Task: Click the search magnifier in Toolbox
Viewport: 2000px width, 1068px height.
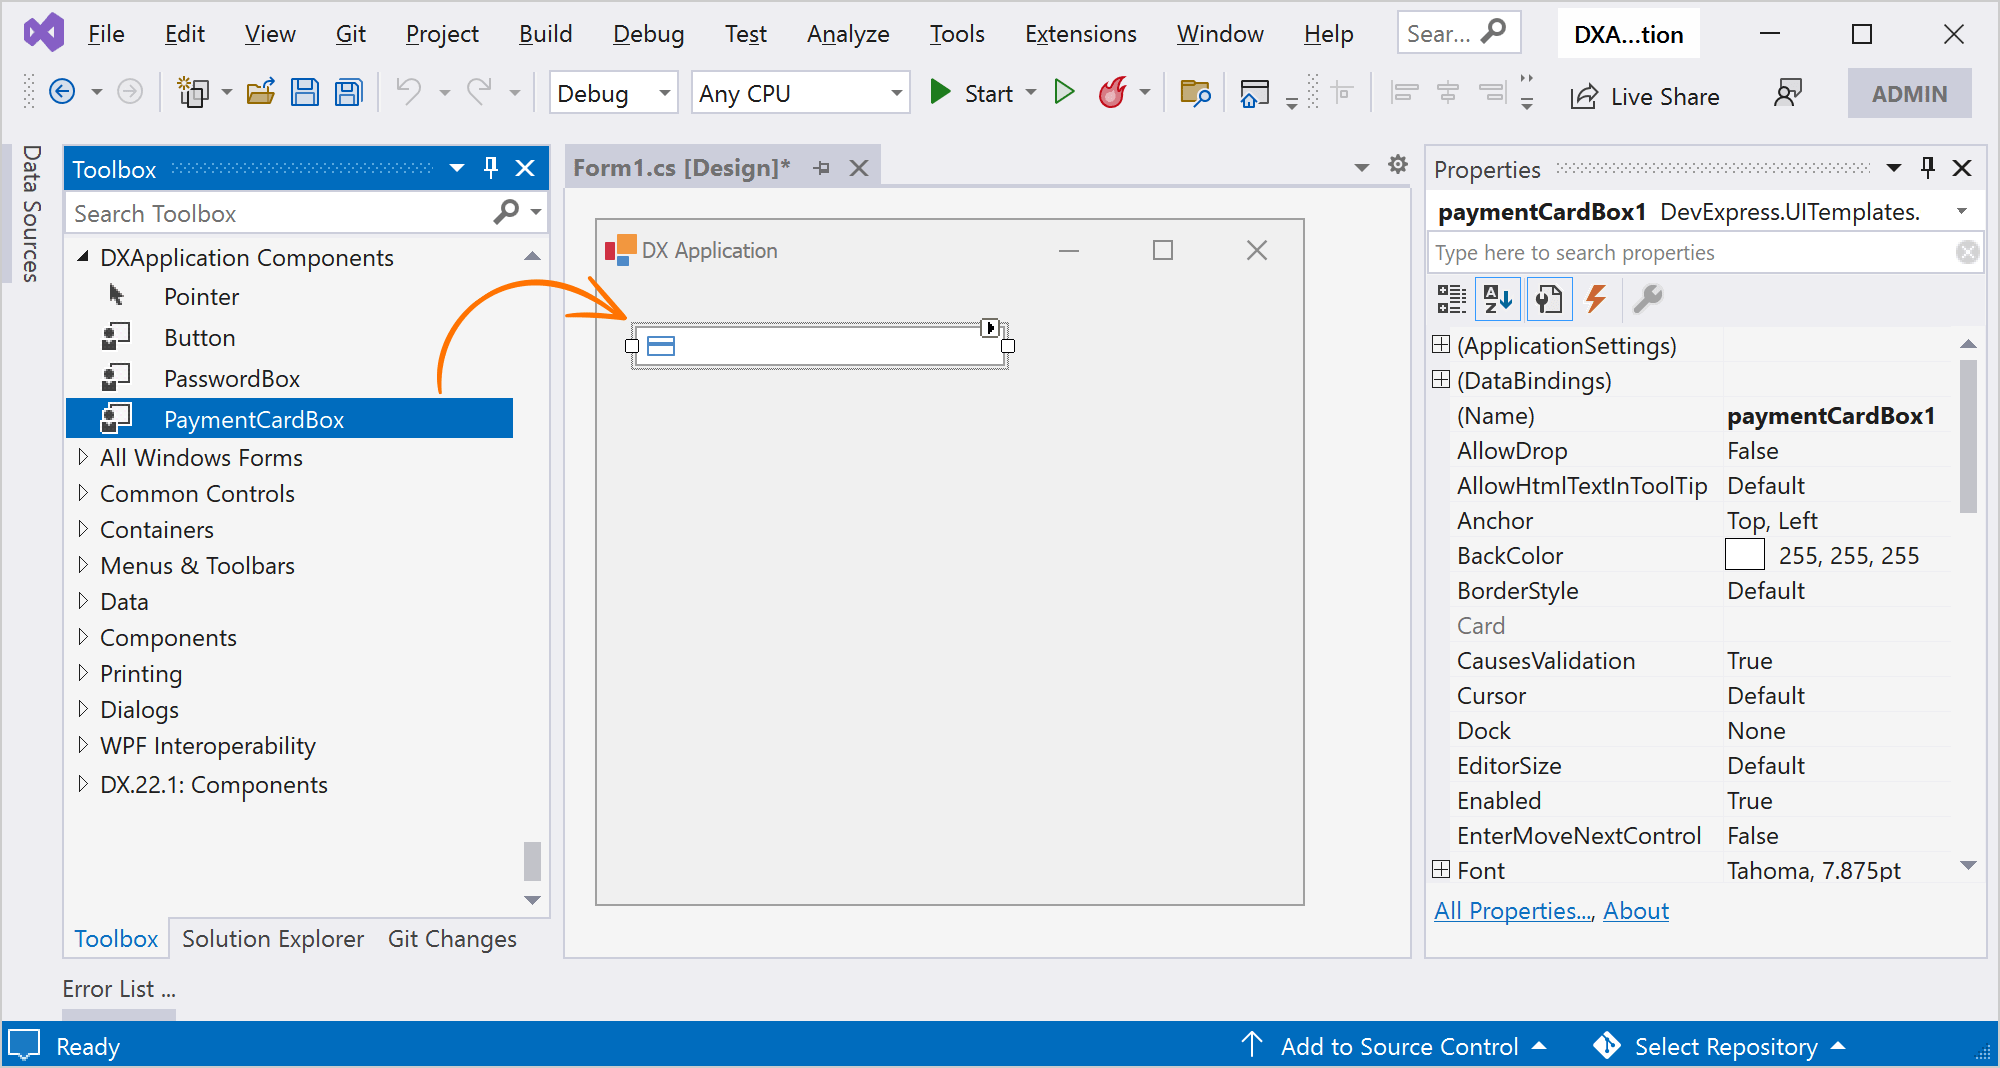Action: coord(507,211)
